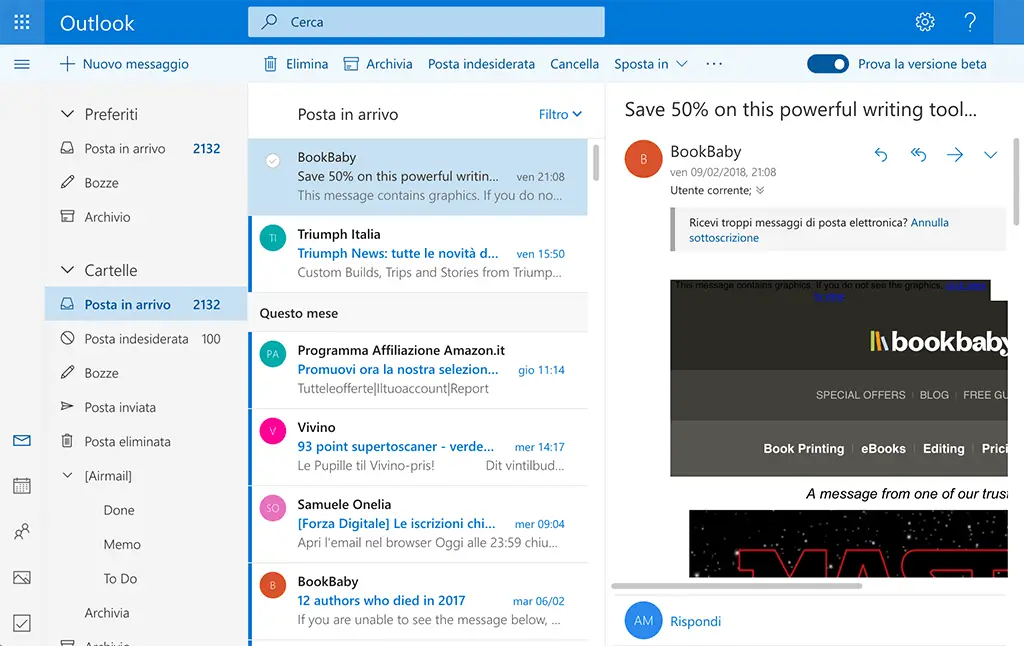Click BLOG link in bookbaby email
Screen dimensions: 1024x646
click(934, 395)
